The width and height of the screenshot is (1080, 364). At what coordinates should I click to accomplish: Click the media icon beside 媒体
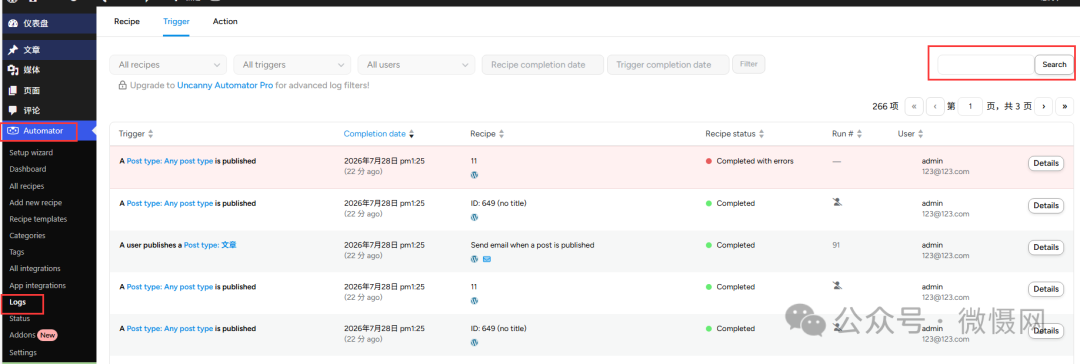click(12, 70)
